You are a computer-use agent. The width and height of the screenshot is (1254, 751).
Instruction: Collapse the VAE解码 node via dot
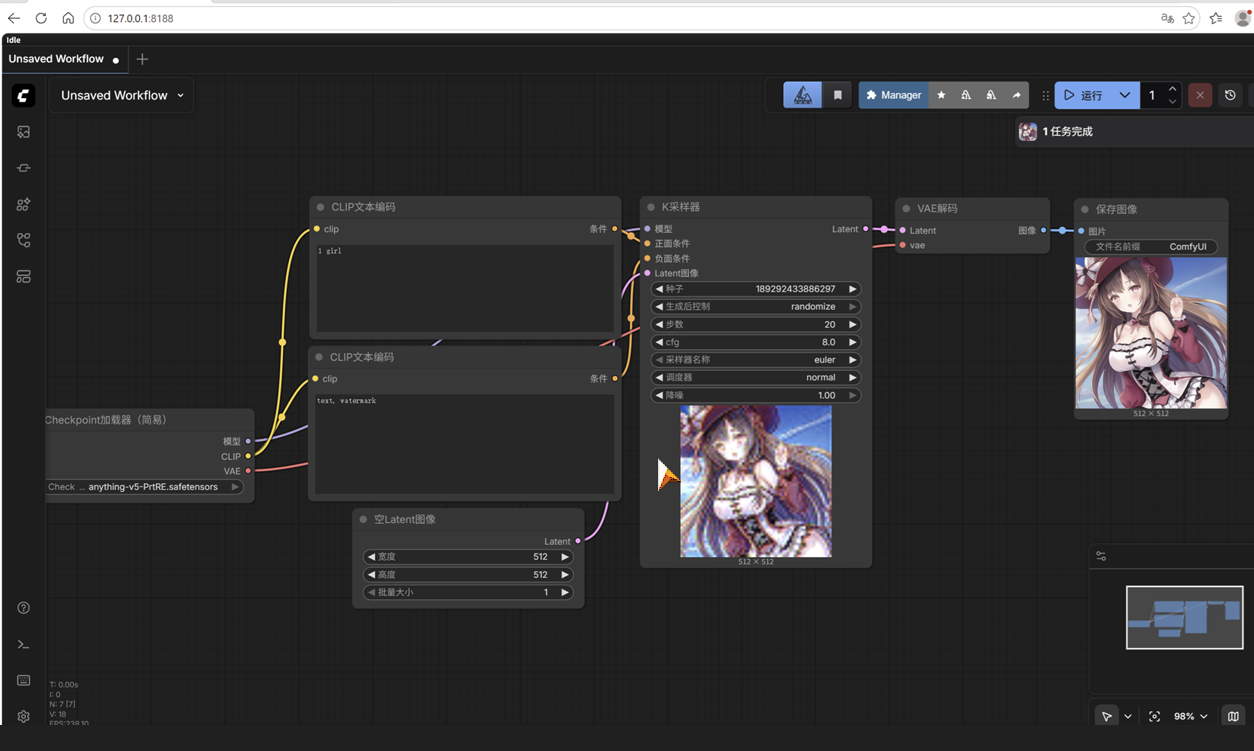(906, 209)
